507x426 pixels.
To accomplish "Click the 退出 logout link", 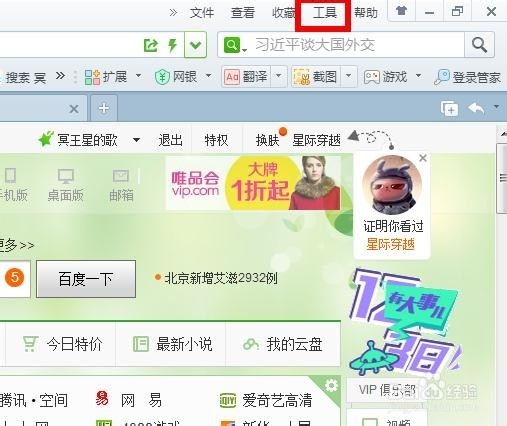I will point(170,140).
